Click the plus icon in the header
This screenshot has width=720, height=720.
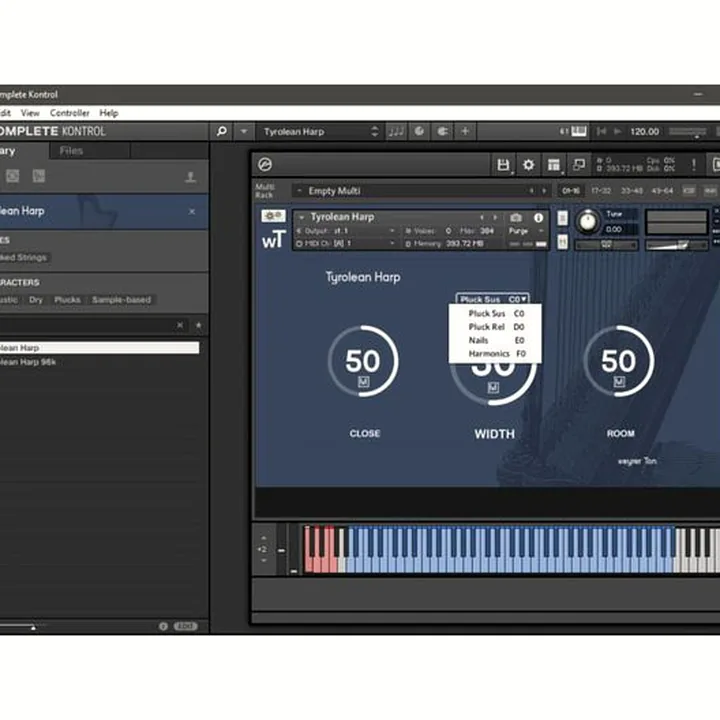click(465, 131)
